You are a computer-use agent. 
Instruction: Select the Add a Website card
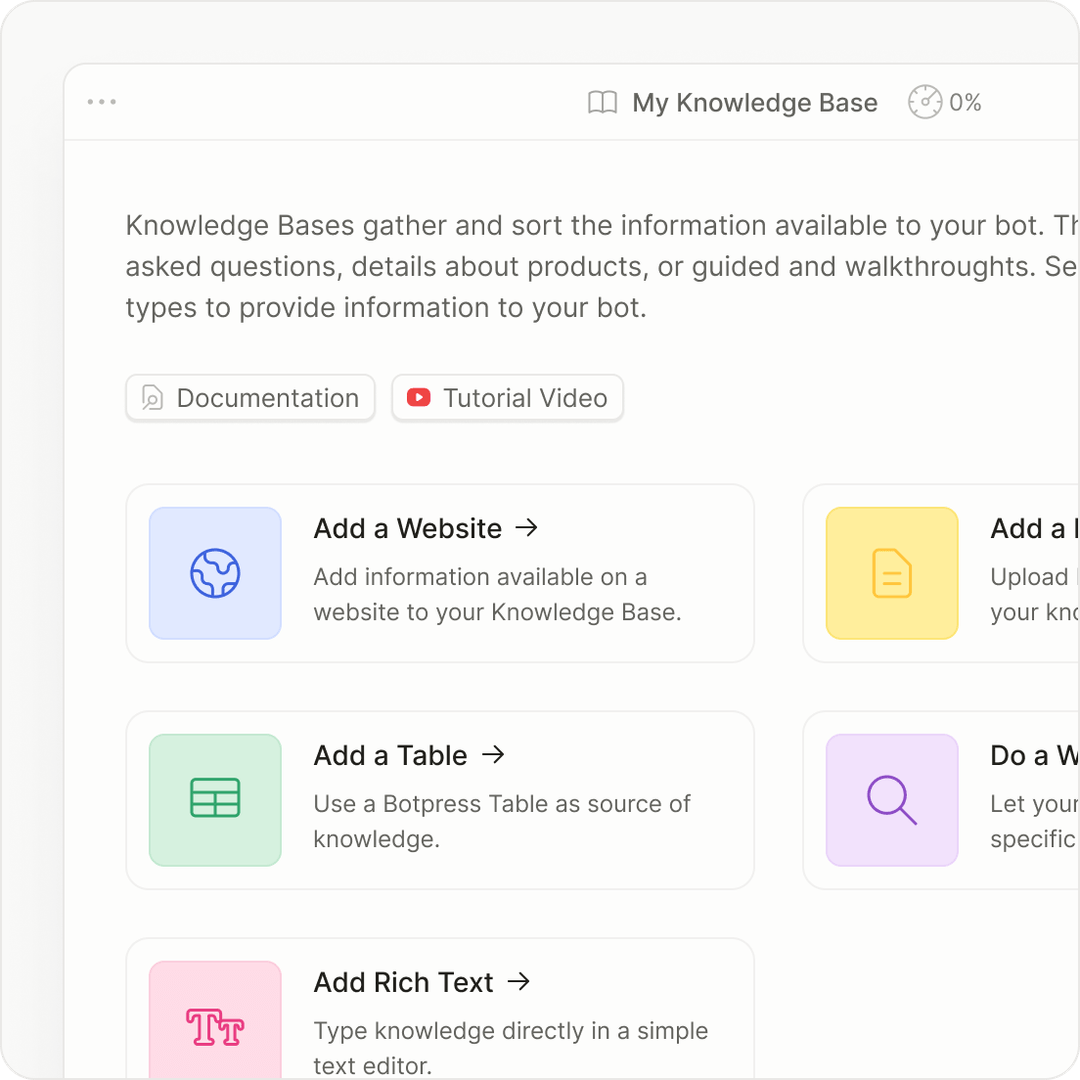[x=440, y=573]
